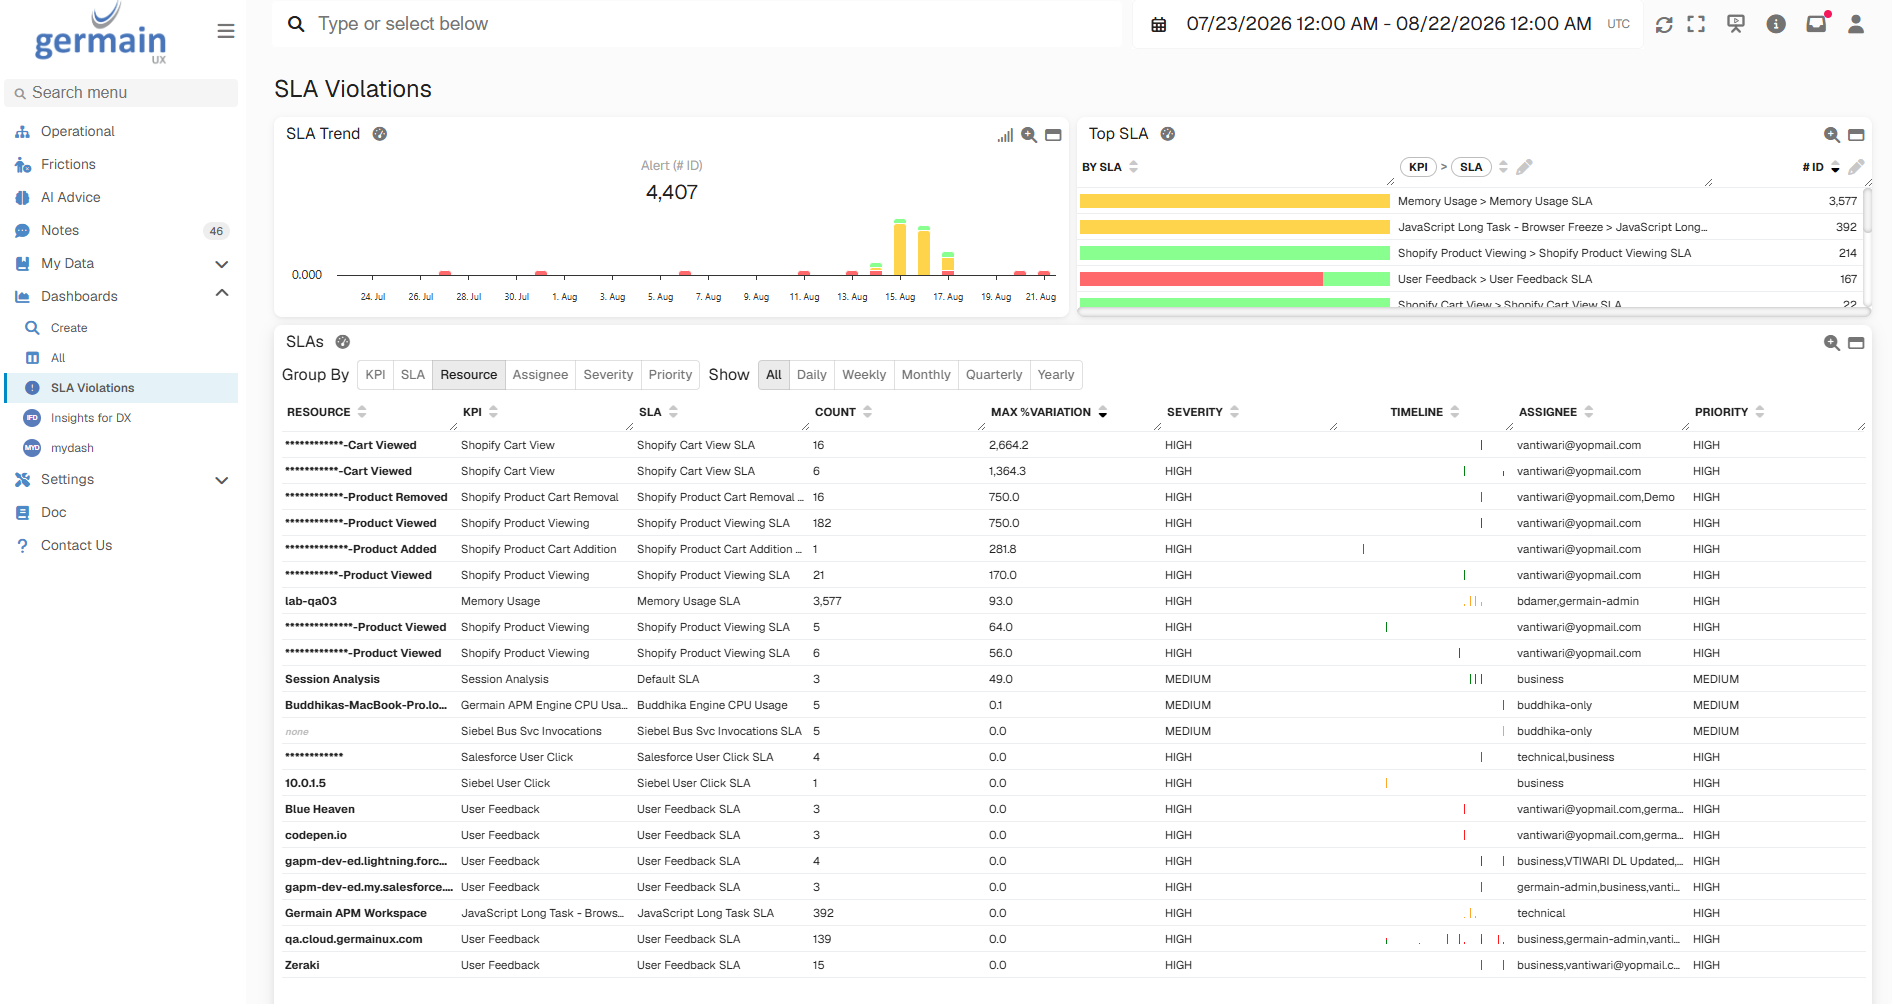Open Create under Dashboards

(69, 328)
